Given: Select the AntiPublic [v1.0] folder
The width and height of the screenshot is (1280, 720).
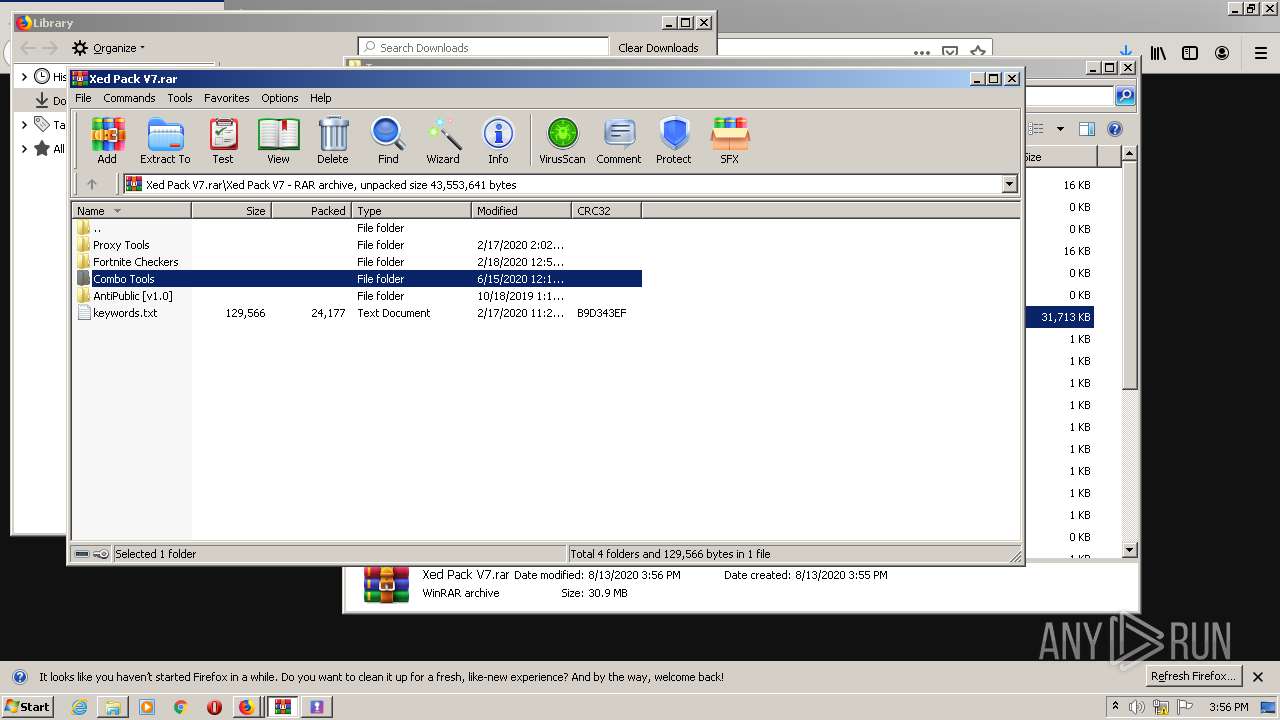Looking at the screenshot, I should [132, 296].
